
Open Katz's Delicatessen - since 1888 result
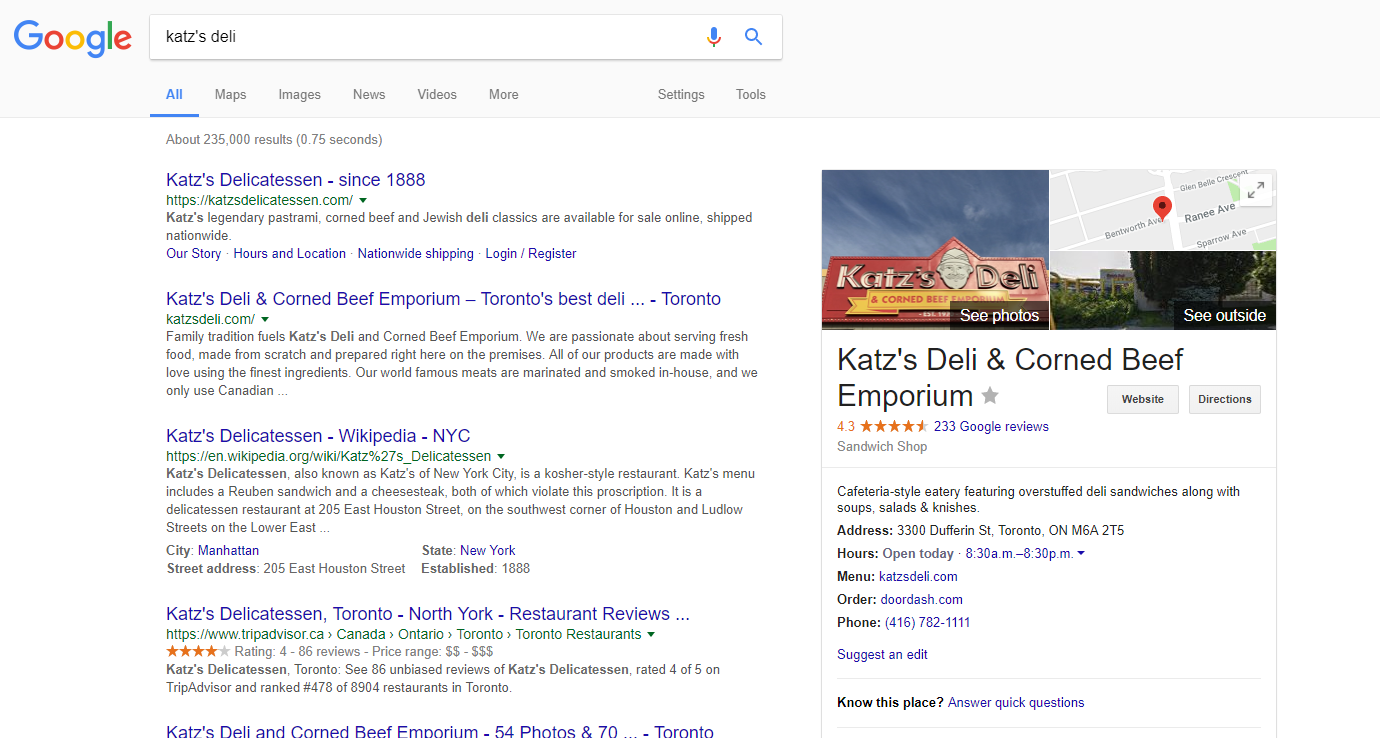point(296,180)
